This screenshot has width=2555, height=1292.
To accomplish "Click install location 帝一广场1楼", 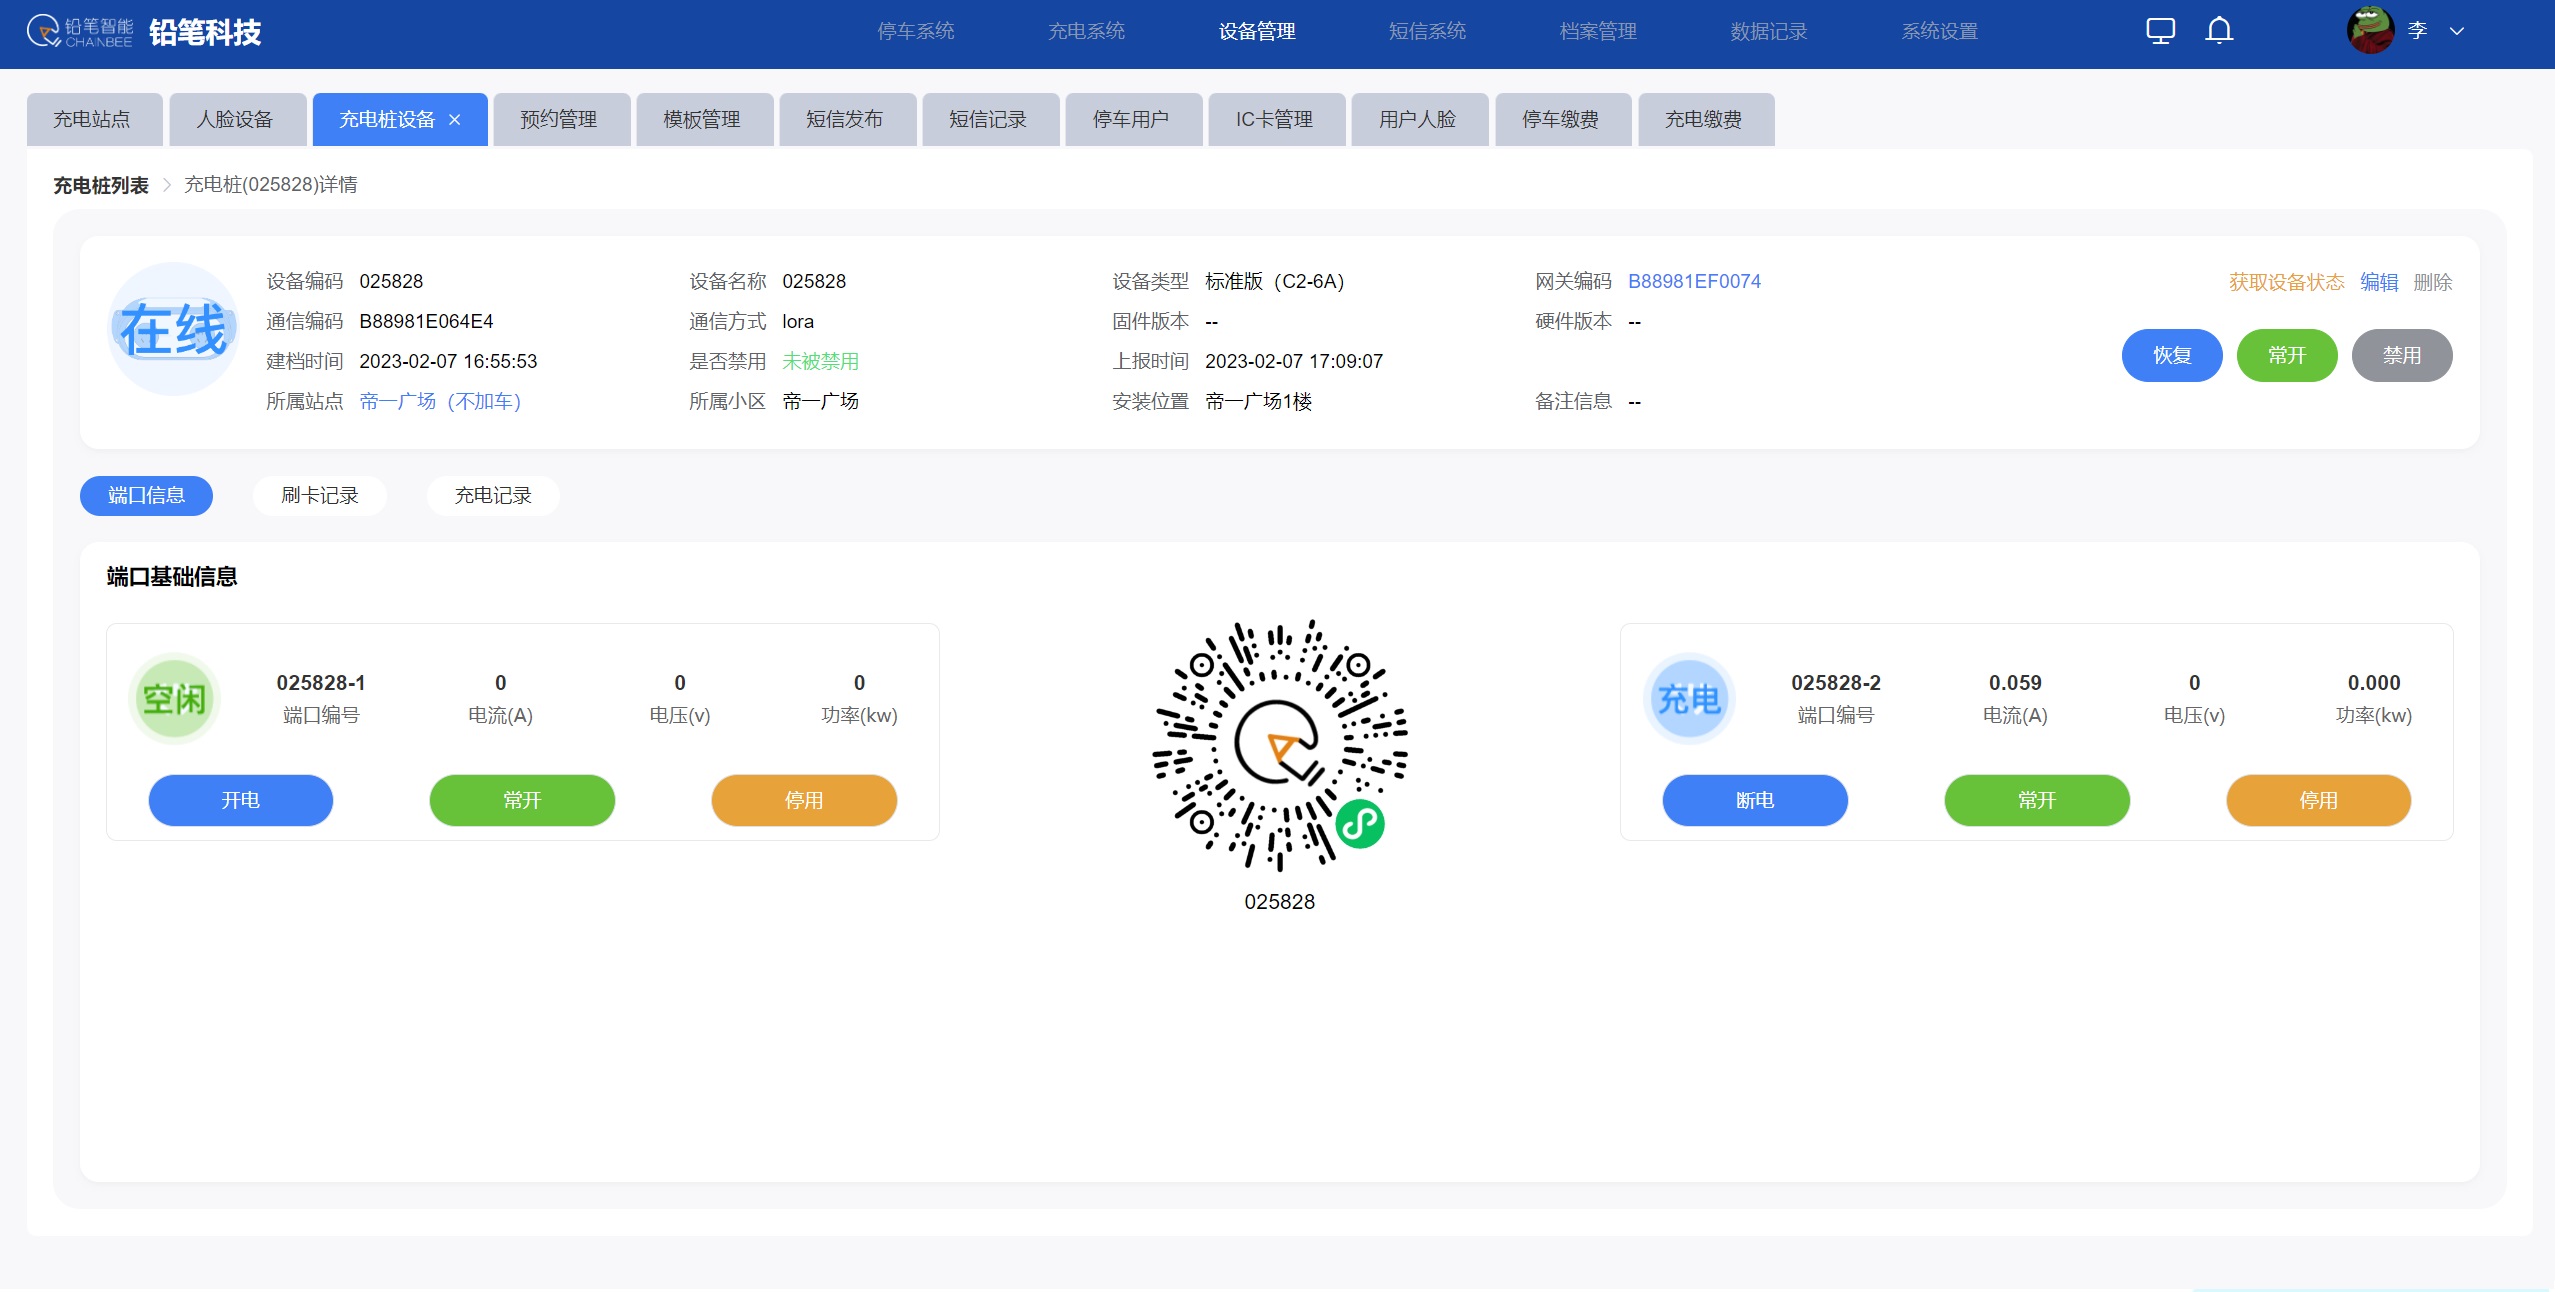I will 1259,402.
